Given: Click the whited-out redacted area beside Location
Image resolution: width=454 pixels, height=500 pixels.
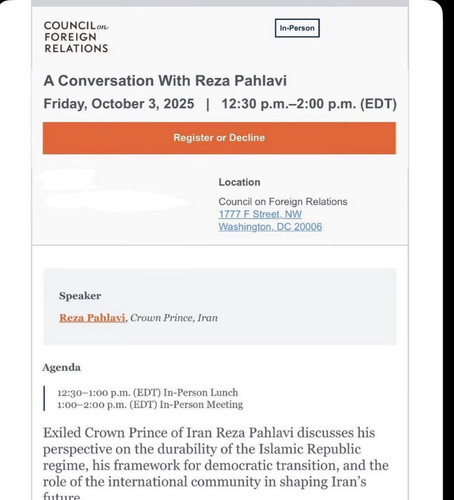Looking at the screenshot, I should [113, 192].
